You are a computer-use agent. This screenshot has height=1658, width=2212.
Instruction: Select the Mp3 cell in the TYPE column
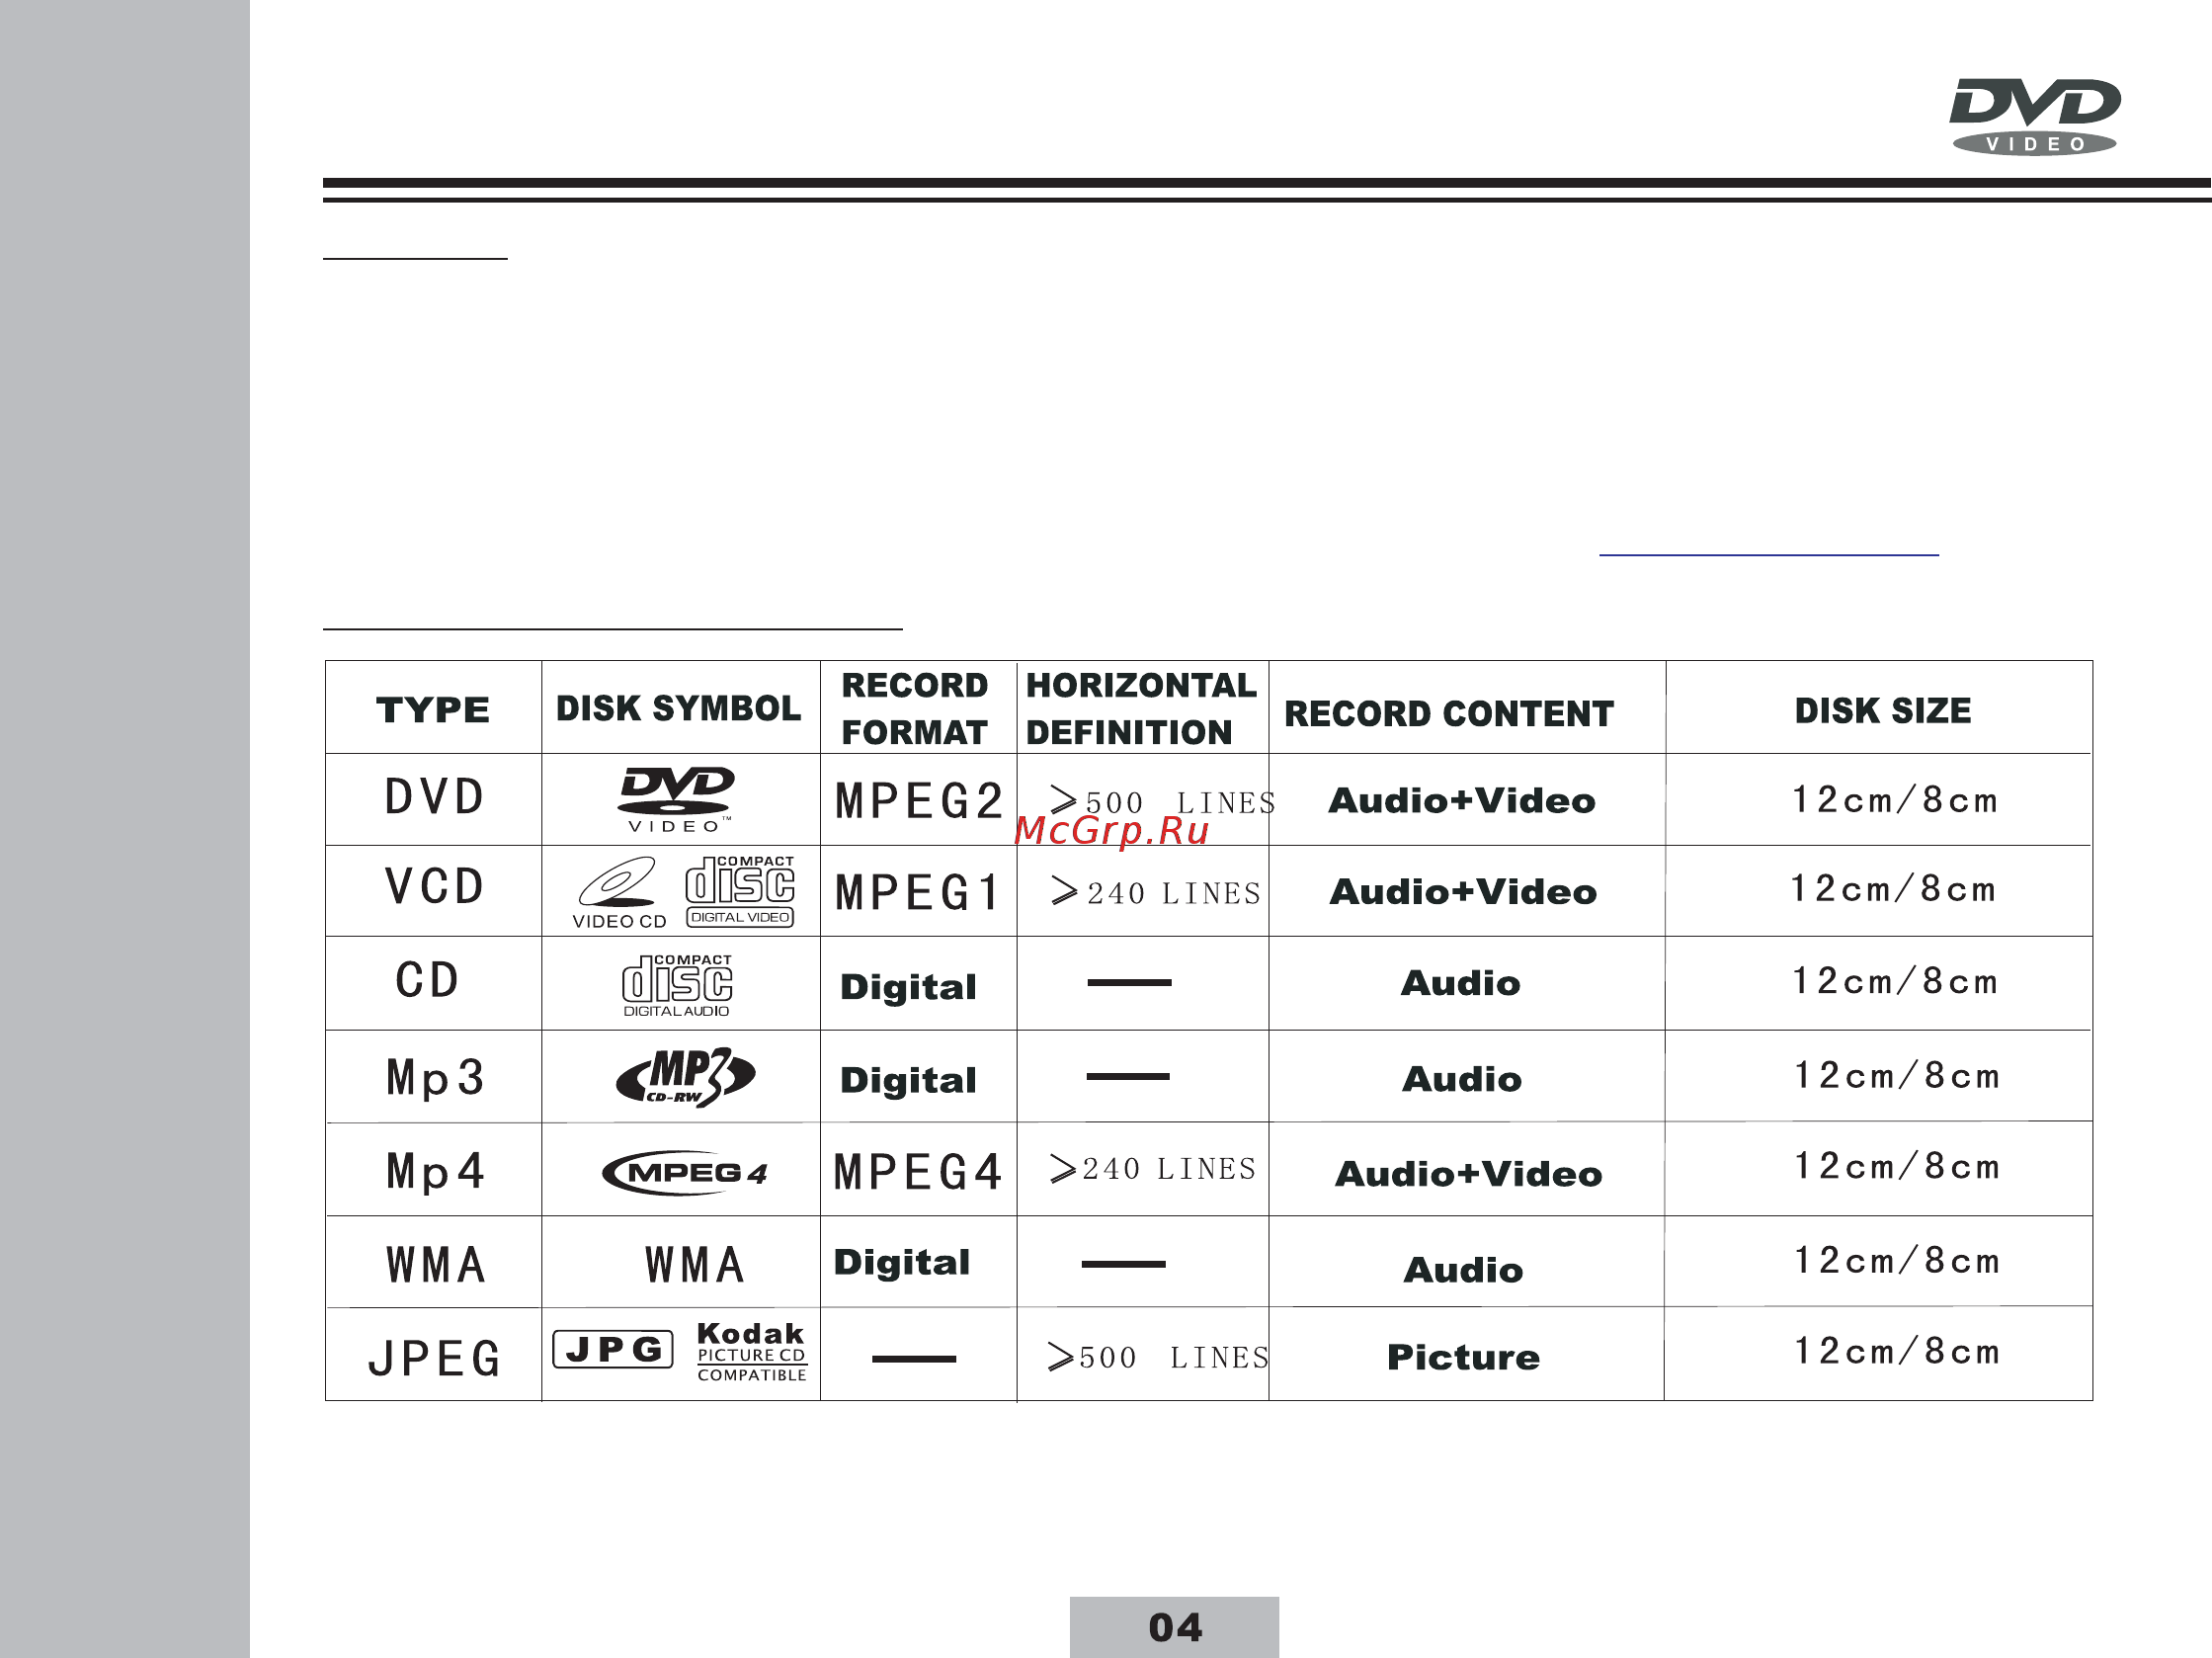(x=435, y=1078)
